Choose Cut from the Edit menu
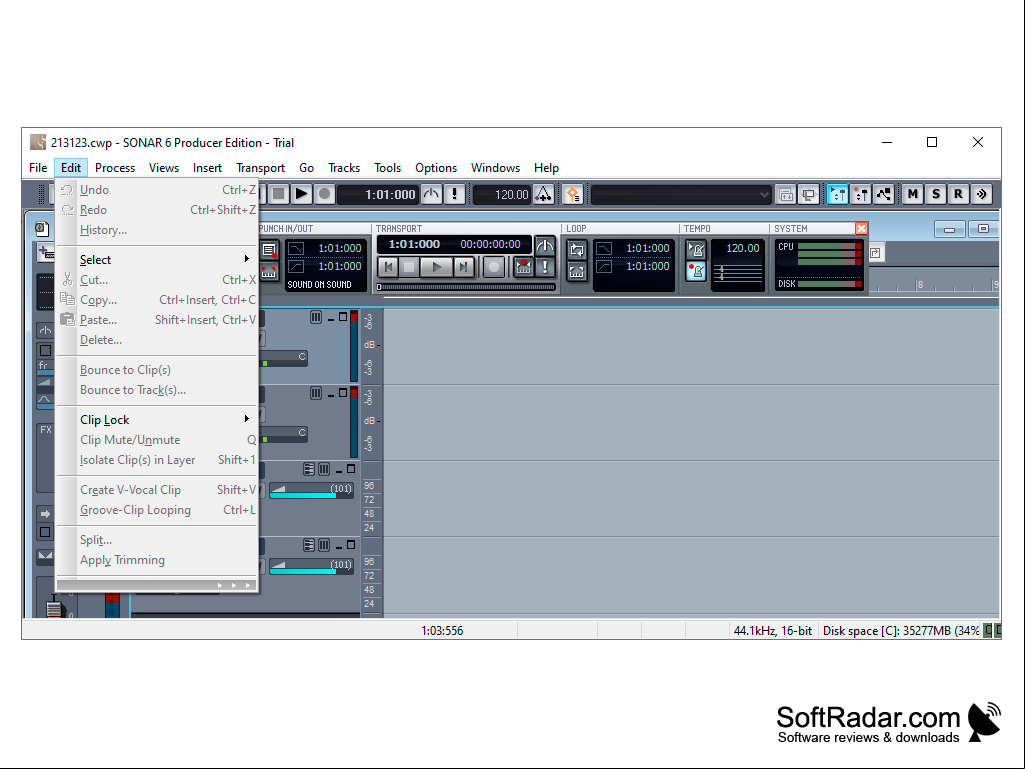 coord(156,280)
